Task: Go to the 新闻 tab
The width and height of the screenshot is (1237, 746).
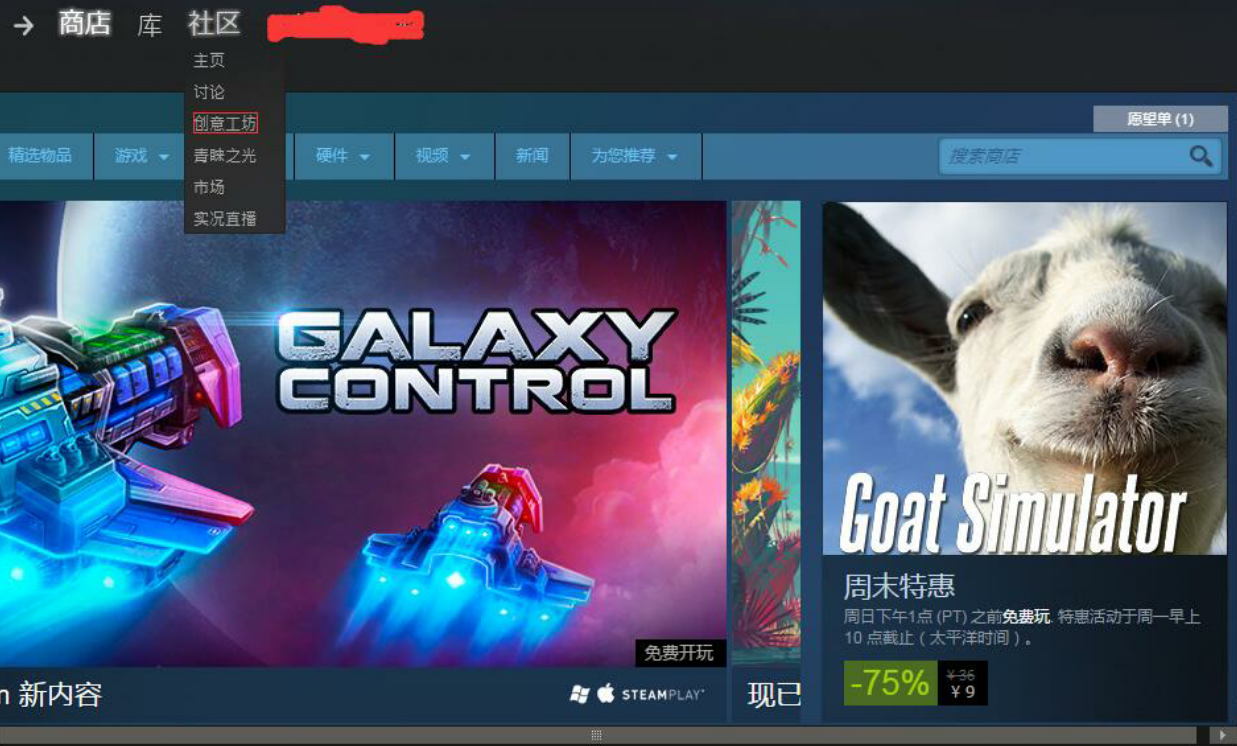Action: point(532,156)
